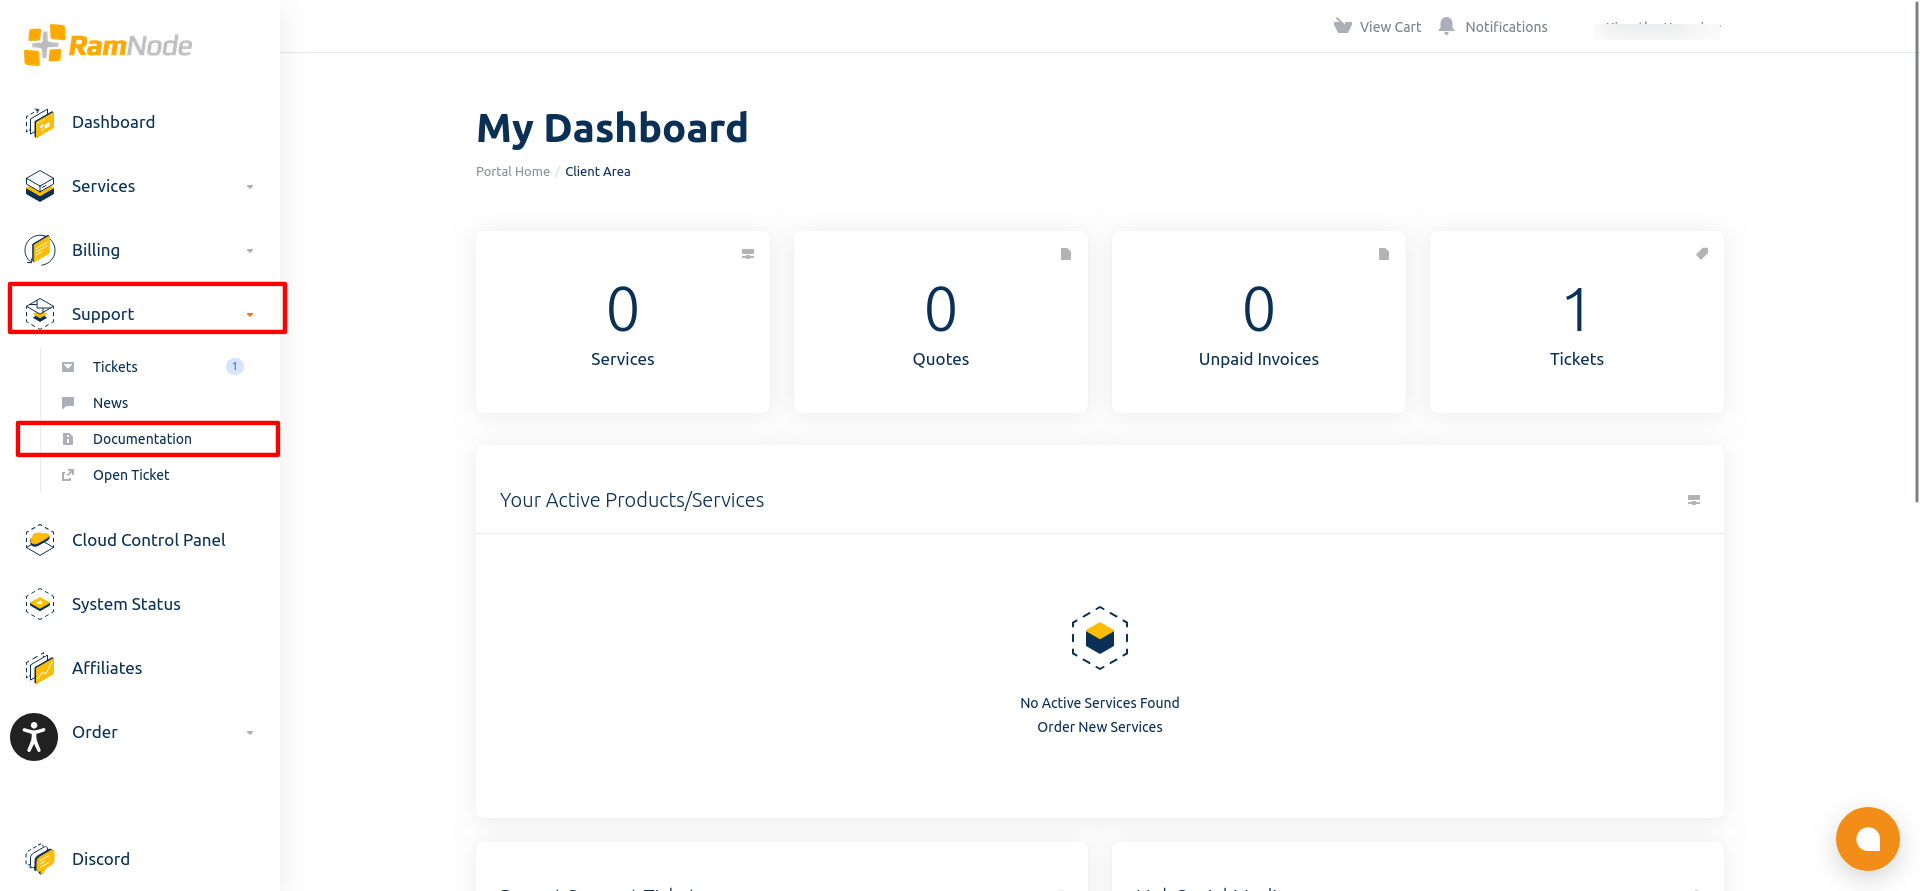Click the Notifications bell icon
This screenshot has width=1920, height=891.
tap(1446, 26)
